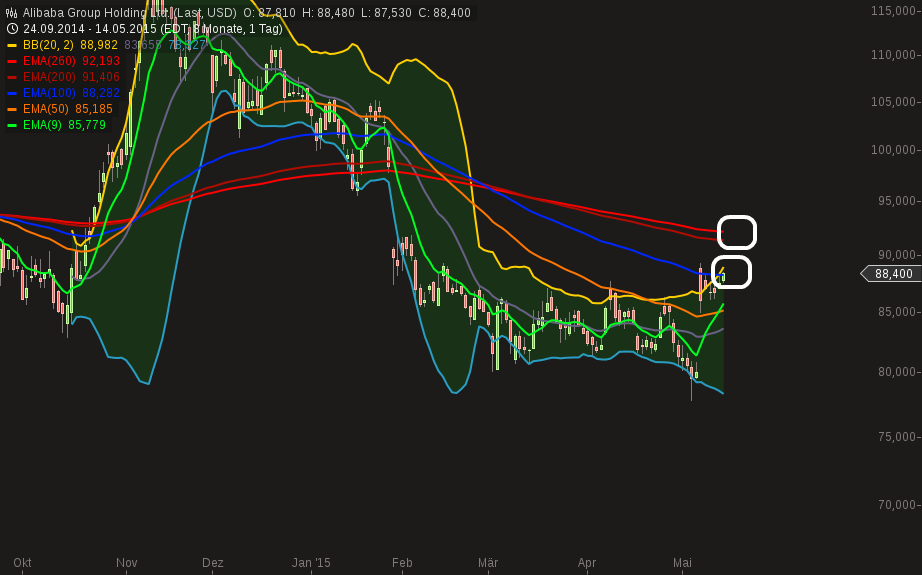Click the Mär month label on time axis
The image size is (922, 575).
point(488,563)
